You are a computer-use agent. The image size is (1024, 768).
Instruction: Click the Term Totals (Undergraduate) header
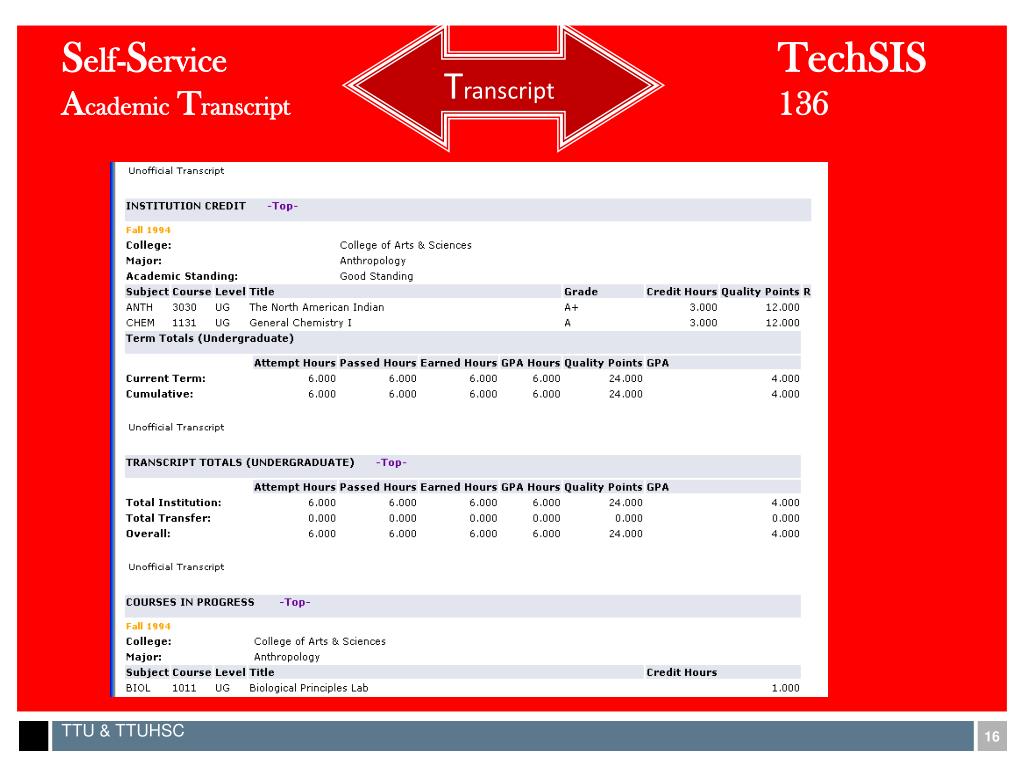coord(210,339)
